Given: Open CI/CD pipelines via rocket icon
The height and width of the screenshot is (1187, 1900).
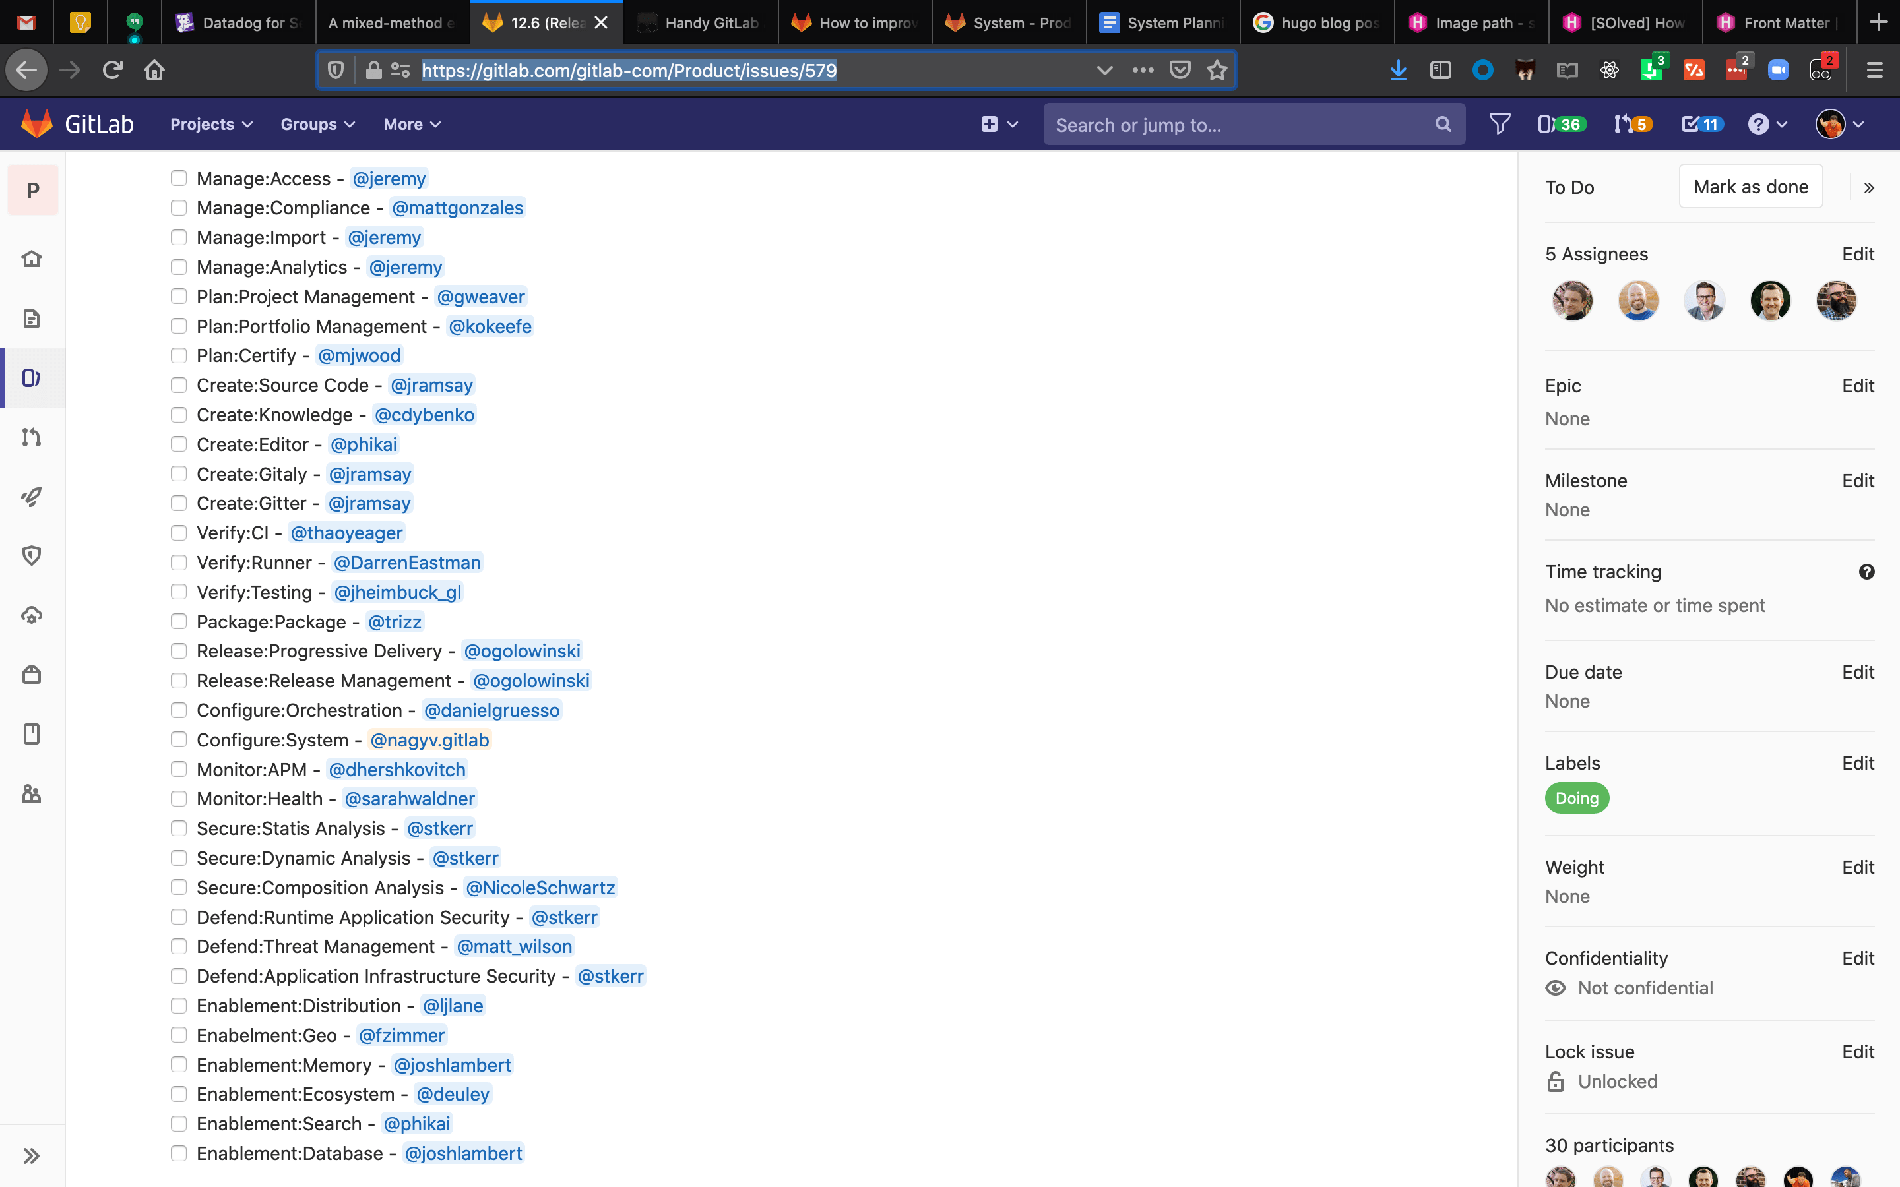Looking at the screenshot, I should (32, 497).
